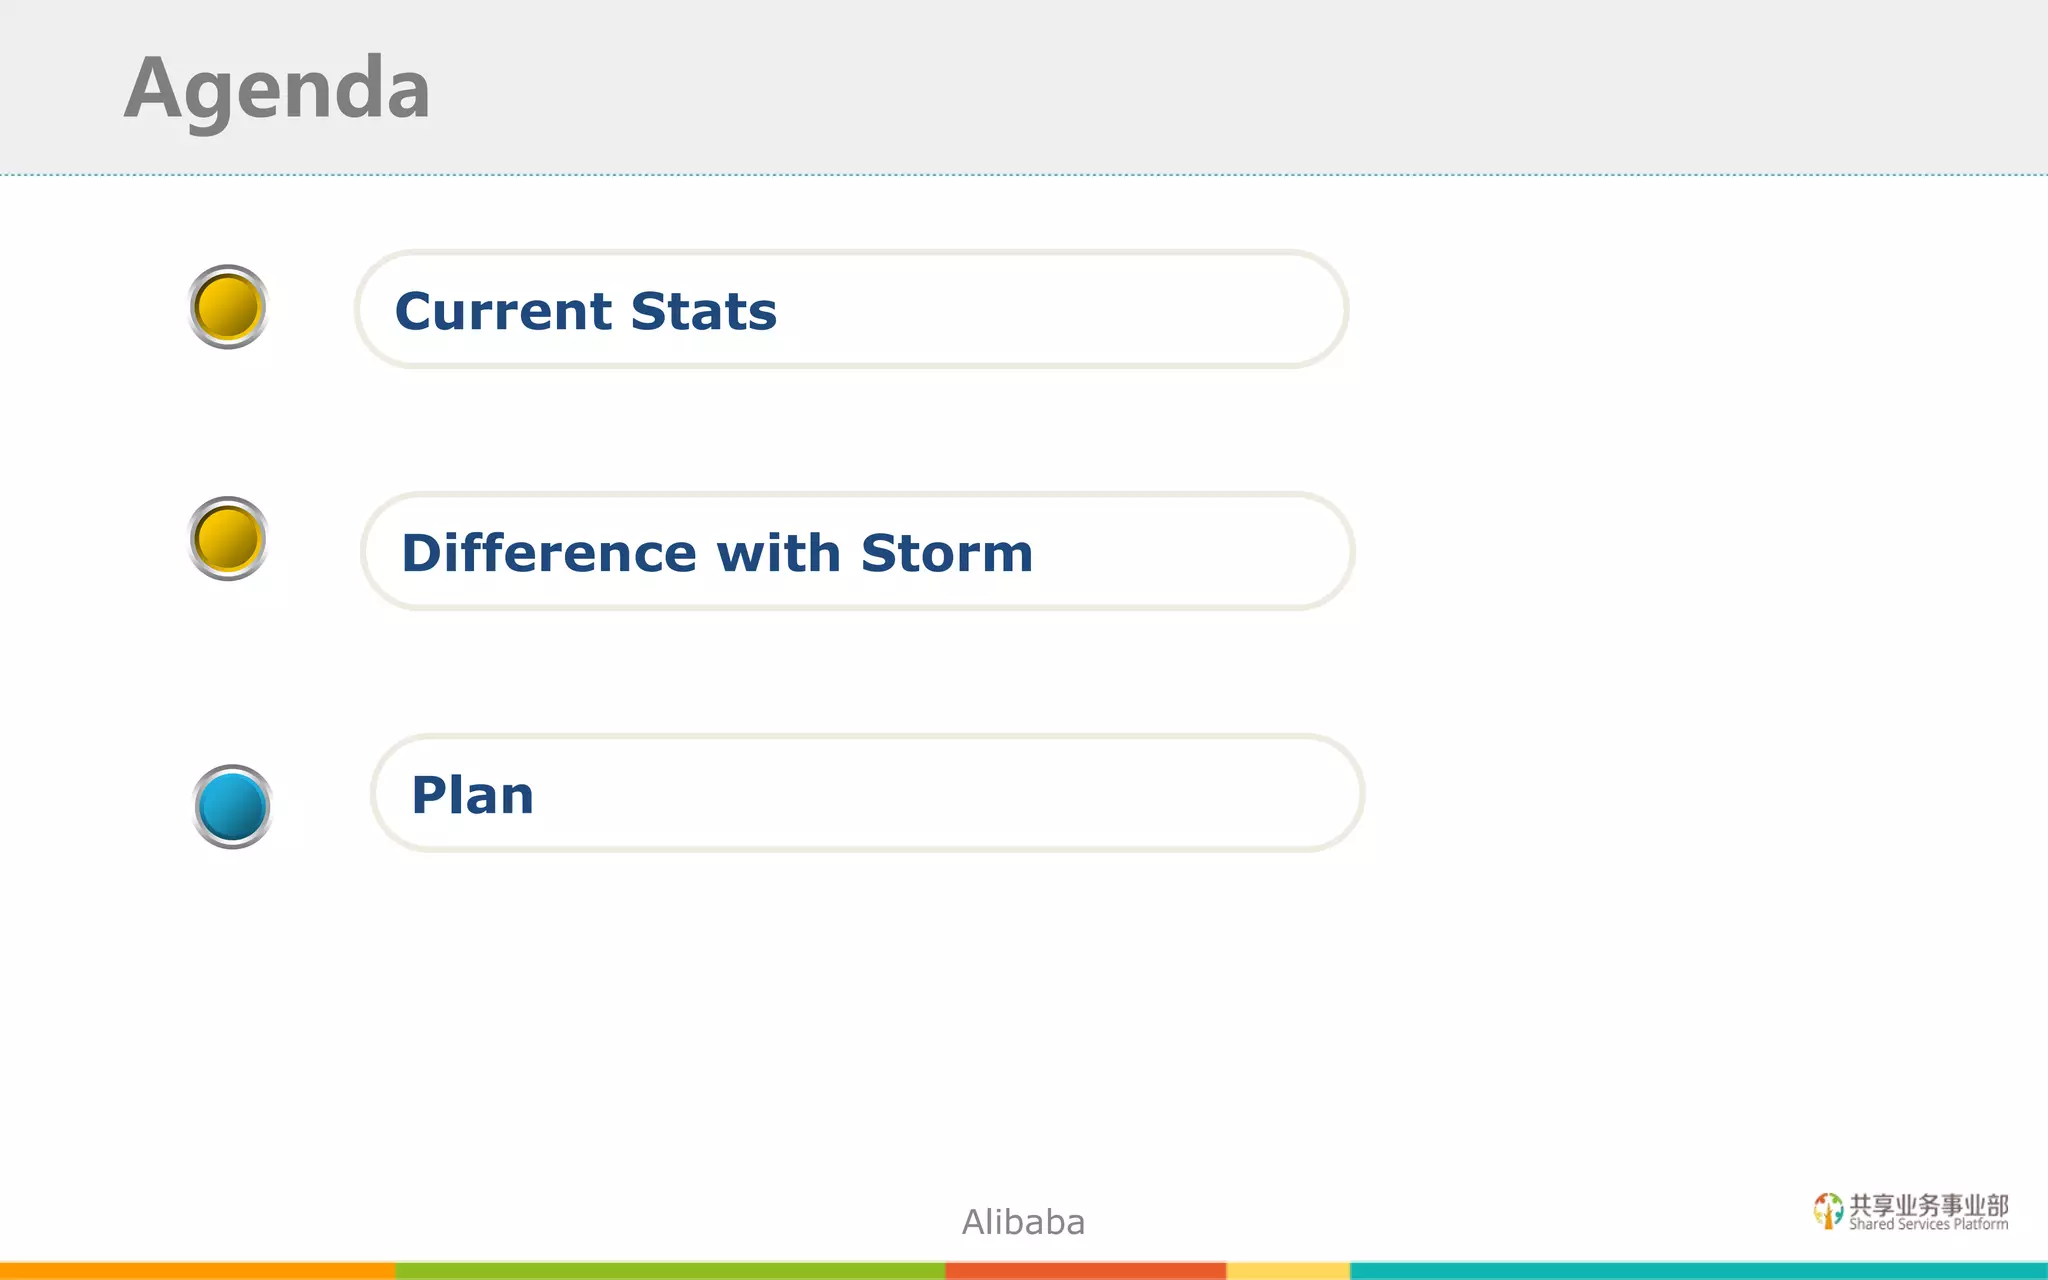The height and width of the screenshot is (1280, 2048).
Task: Click the 'Shared Services Platform' caption
Action: [x=1928, y=1225]
